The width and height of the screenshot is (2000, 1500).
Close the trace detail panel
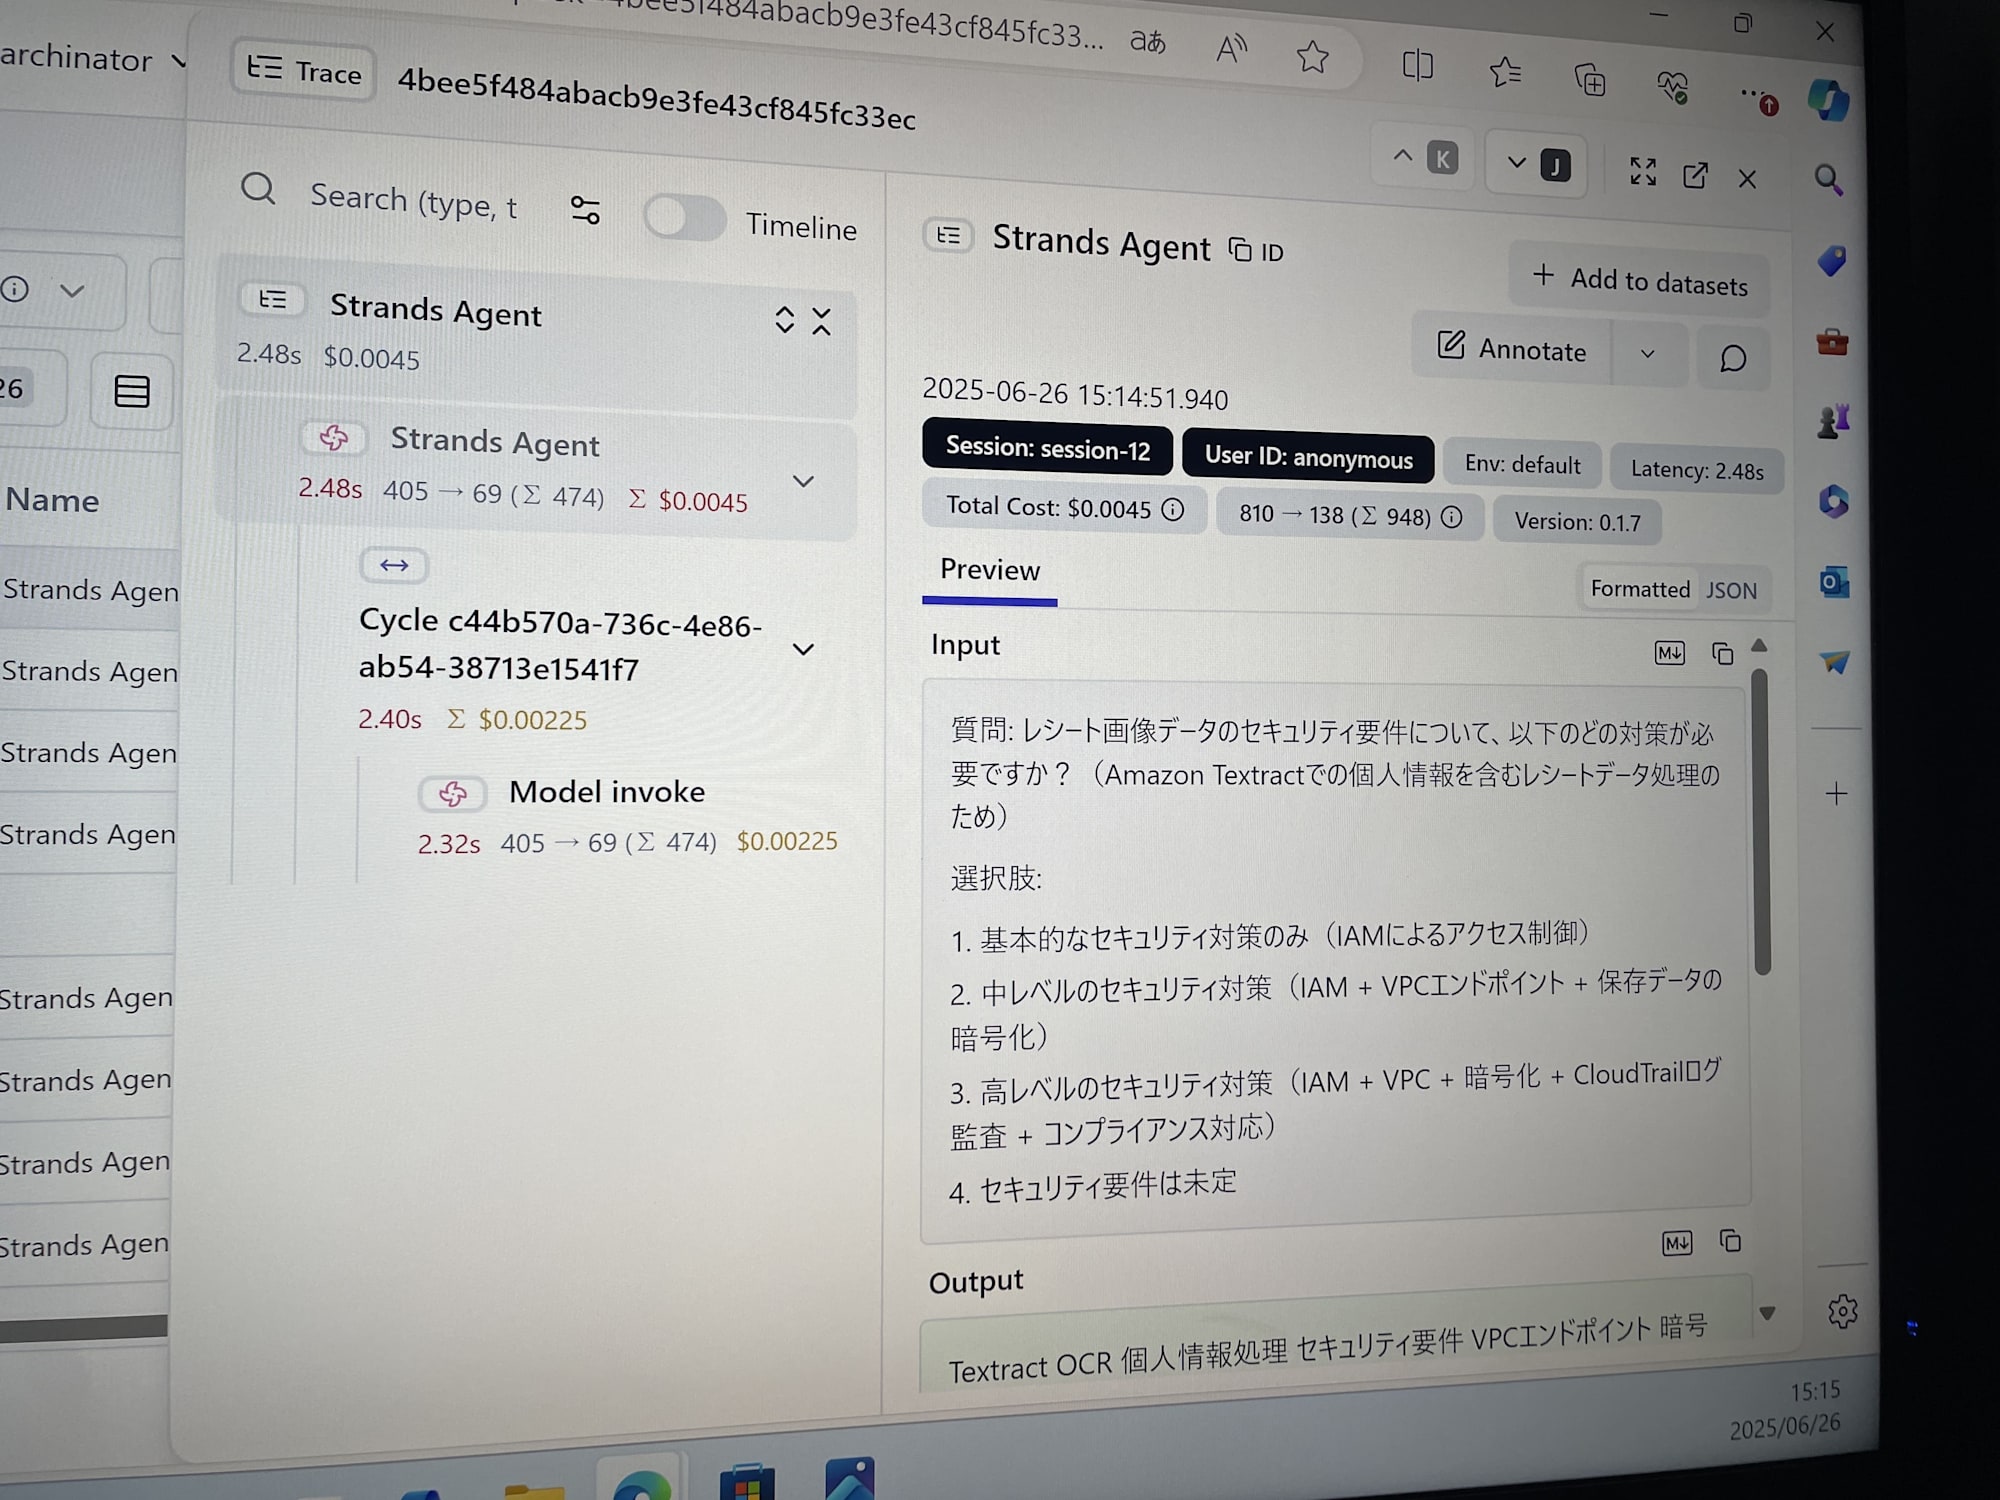[x=1747, y=179]
